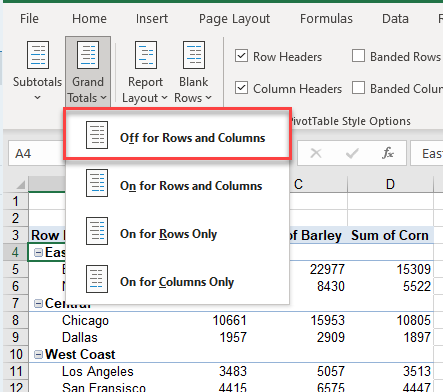The image size is (443, 392).
Task: Click the cell with value 15953
Action: click(x=327, y=320)
